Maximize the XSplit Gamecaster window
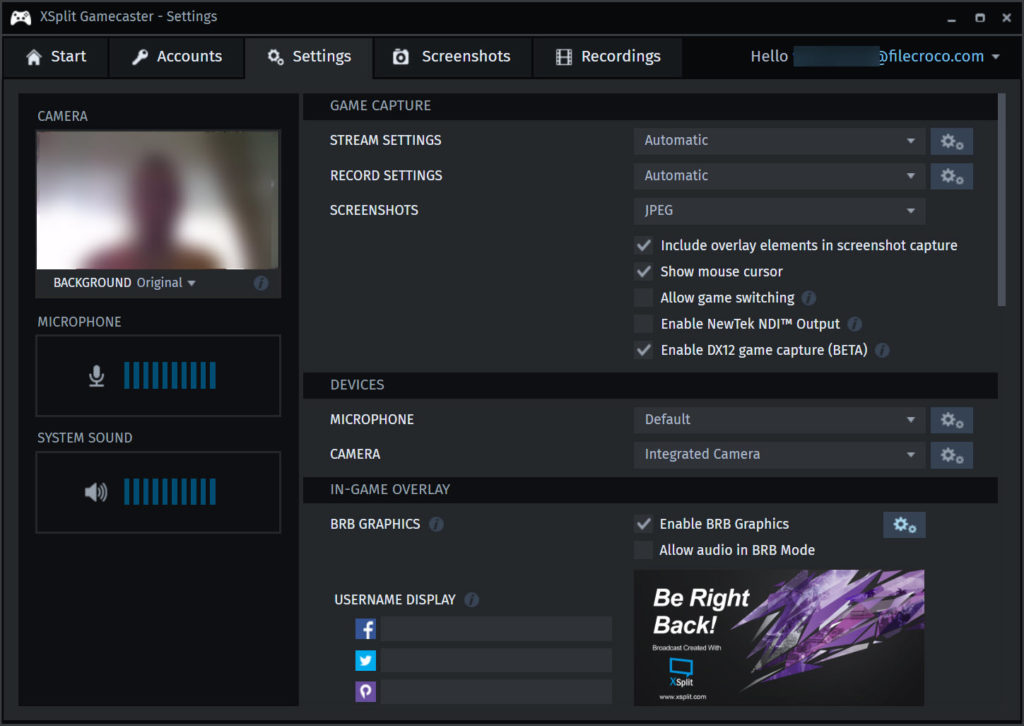Image resolution: width=1024 pixels, height=726 pixels. coord(980,18)
